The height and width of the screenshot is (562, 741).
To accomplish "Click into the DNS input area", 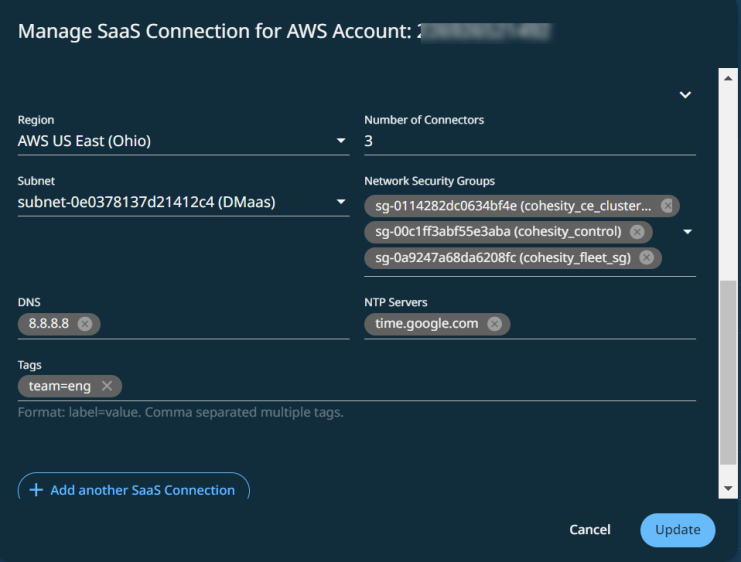I will point(220,324).
